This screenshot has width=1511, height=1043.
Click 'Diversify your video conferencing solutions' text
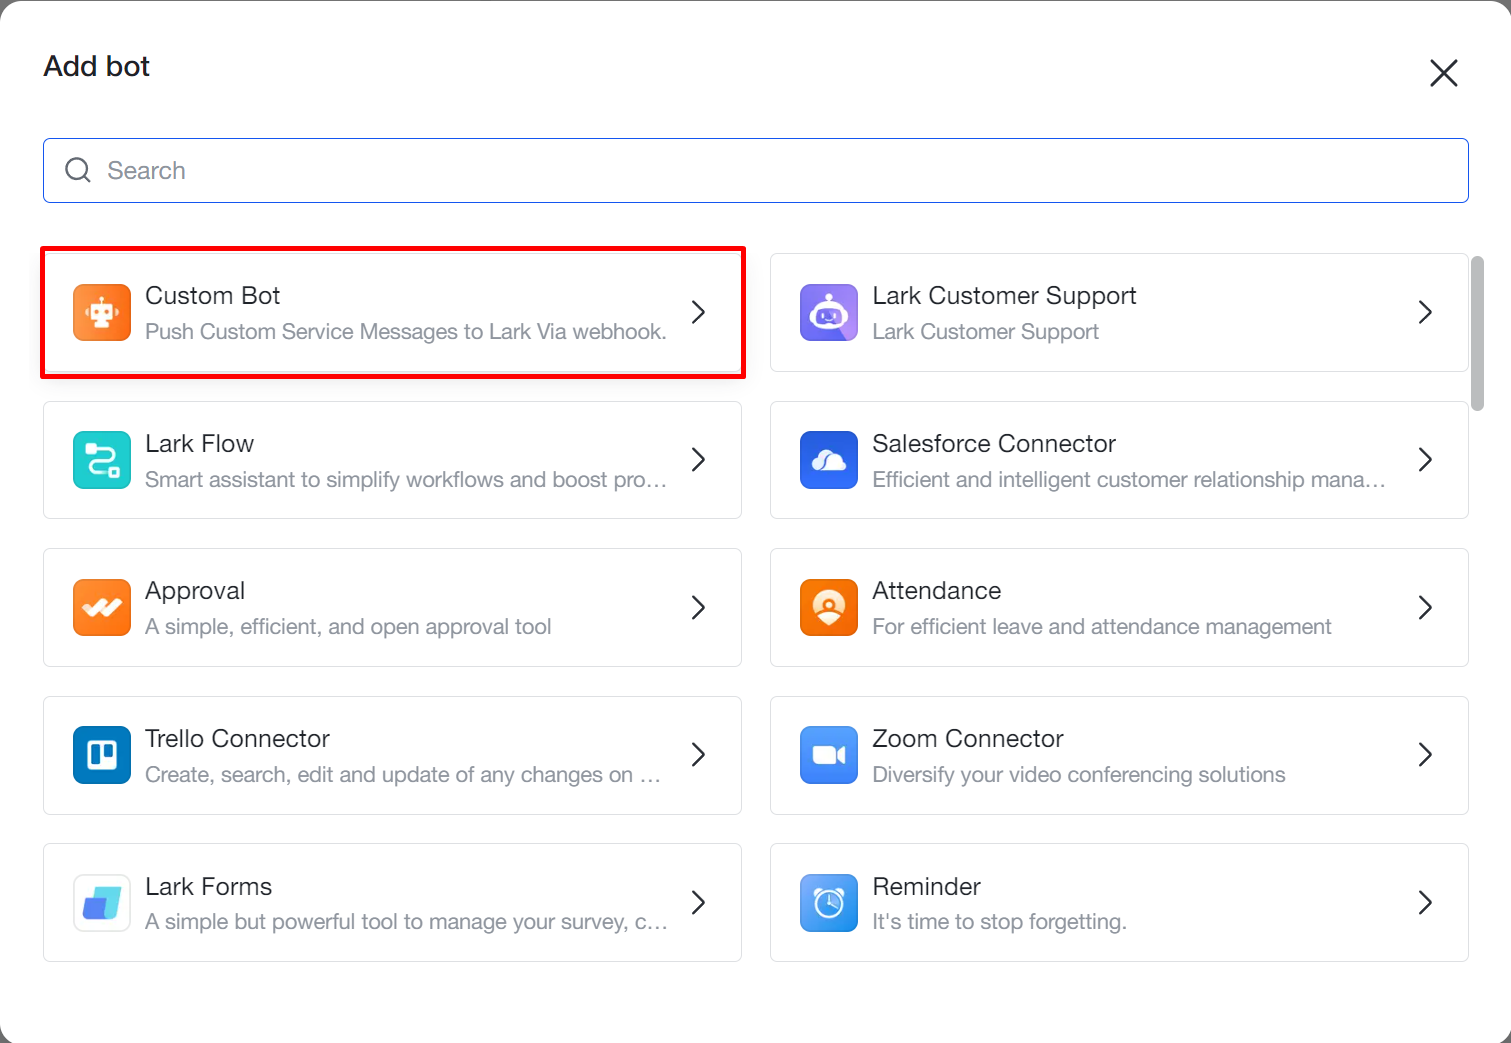(1079, 775)
